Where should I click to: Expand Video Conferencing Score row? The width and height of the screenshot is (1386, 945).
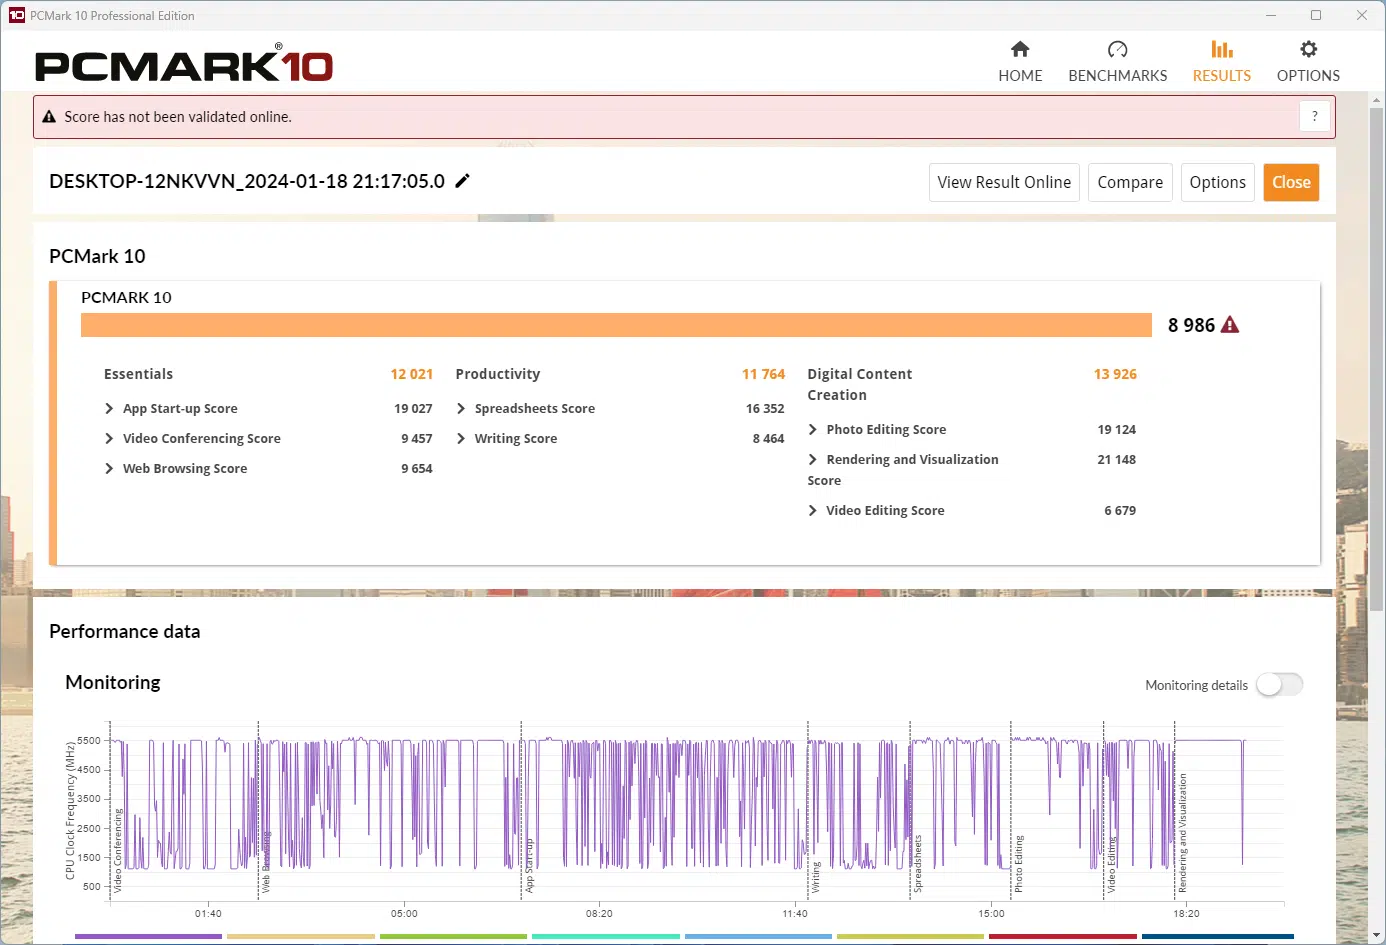click(109, 438)
